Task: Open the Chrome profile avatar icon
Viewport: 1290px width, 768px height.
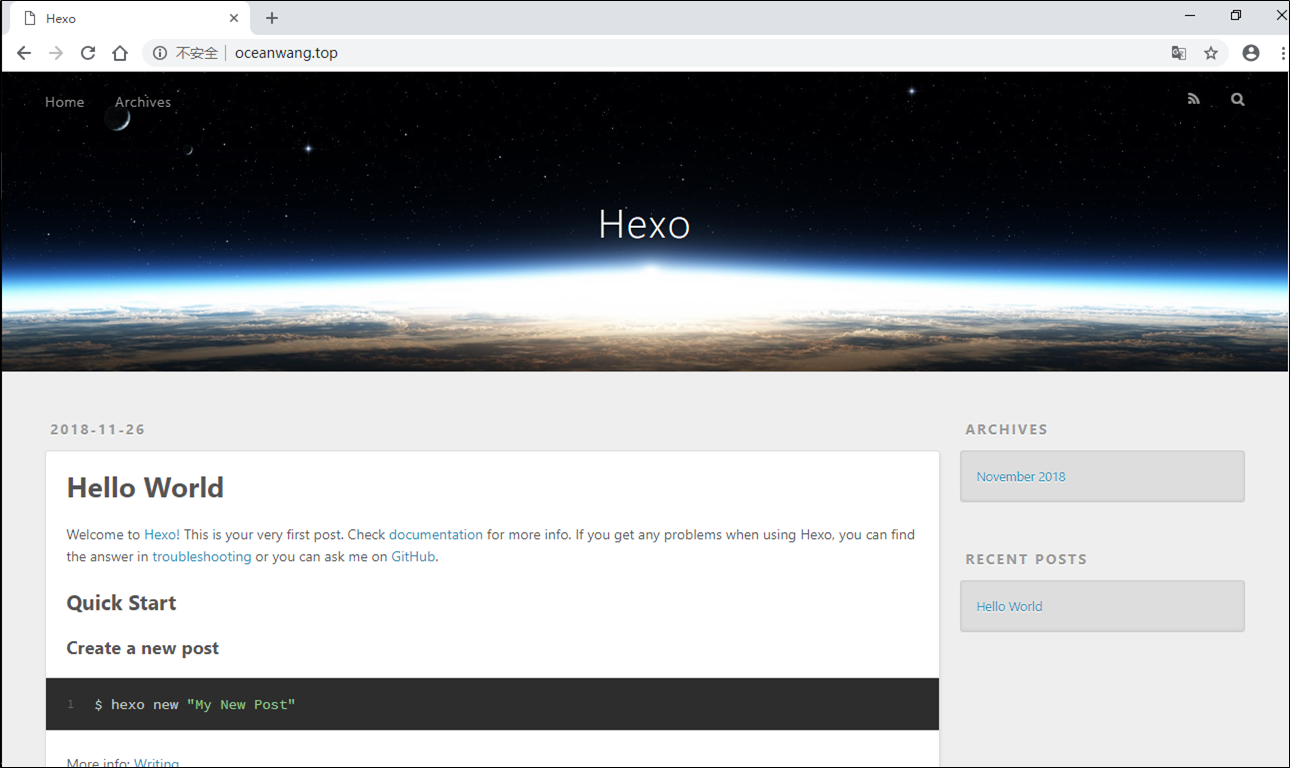Action: [1251, 53]
